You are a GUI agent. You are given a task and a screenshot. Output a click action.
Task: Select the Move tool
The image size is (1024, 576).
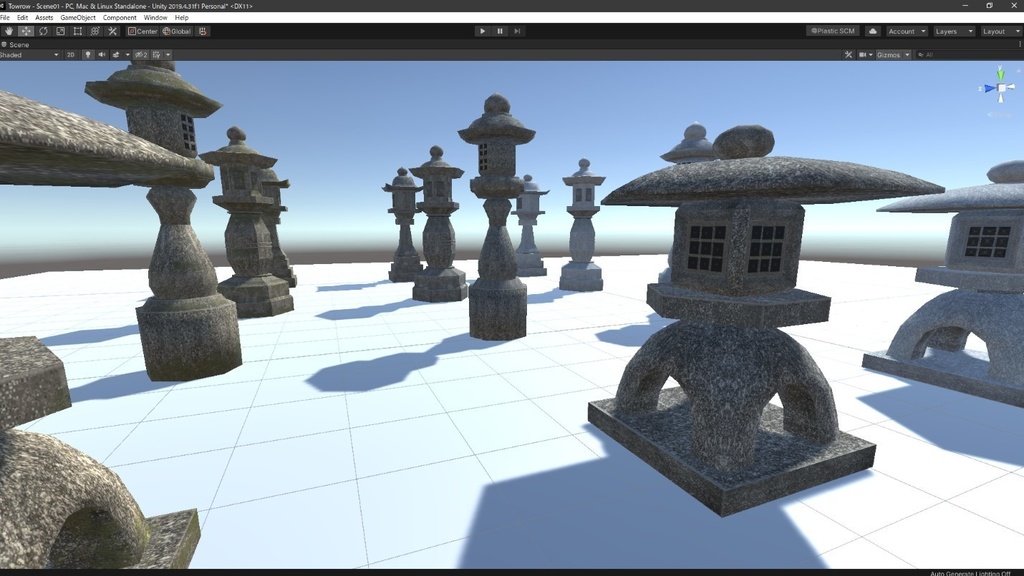(x=26, y=31)
